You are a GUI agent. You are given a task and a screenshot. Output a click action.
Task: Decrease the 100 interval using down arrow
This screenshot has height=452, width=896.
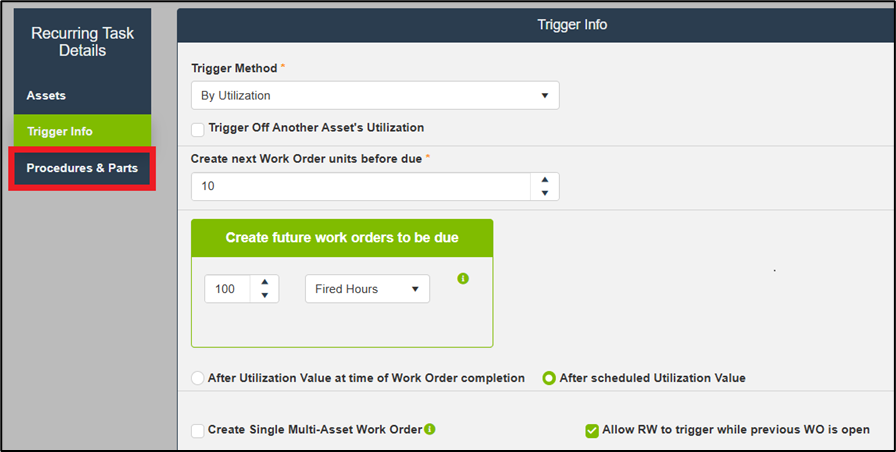[x=264, y=295]
